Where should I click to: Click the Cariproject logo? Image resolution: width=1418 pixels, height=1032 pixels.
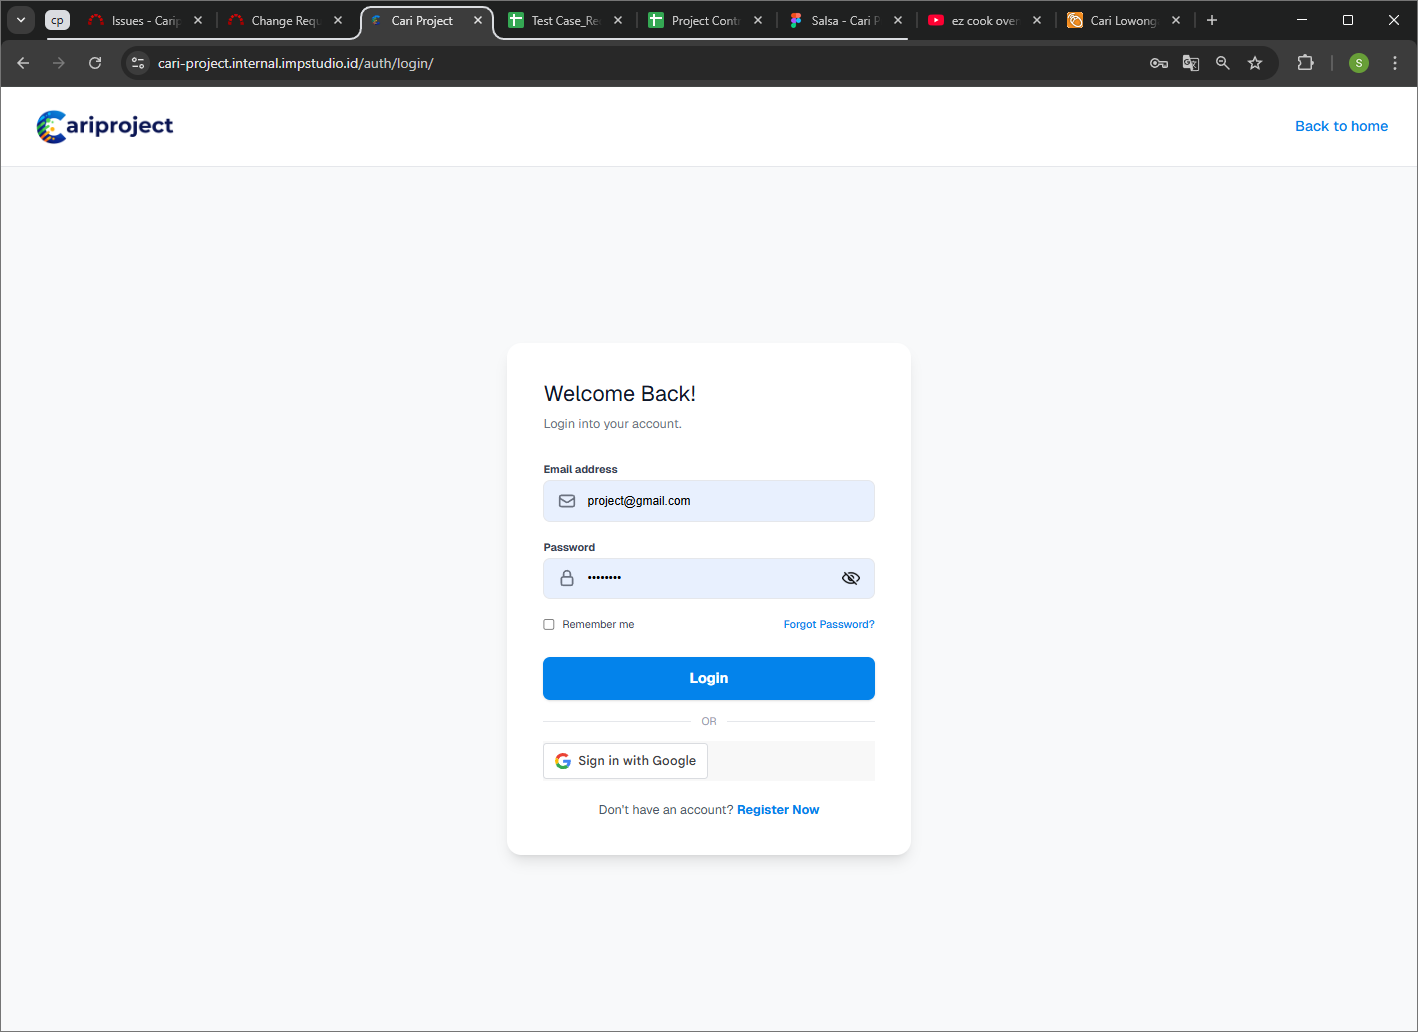click(x=105, y=126)
